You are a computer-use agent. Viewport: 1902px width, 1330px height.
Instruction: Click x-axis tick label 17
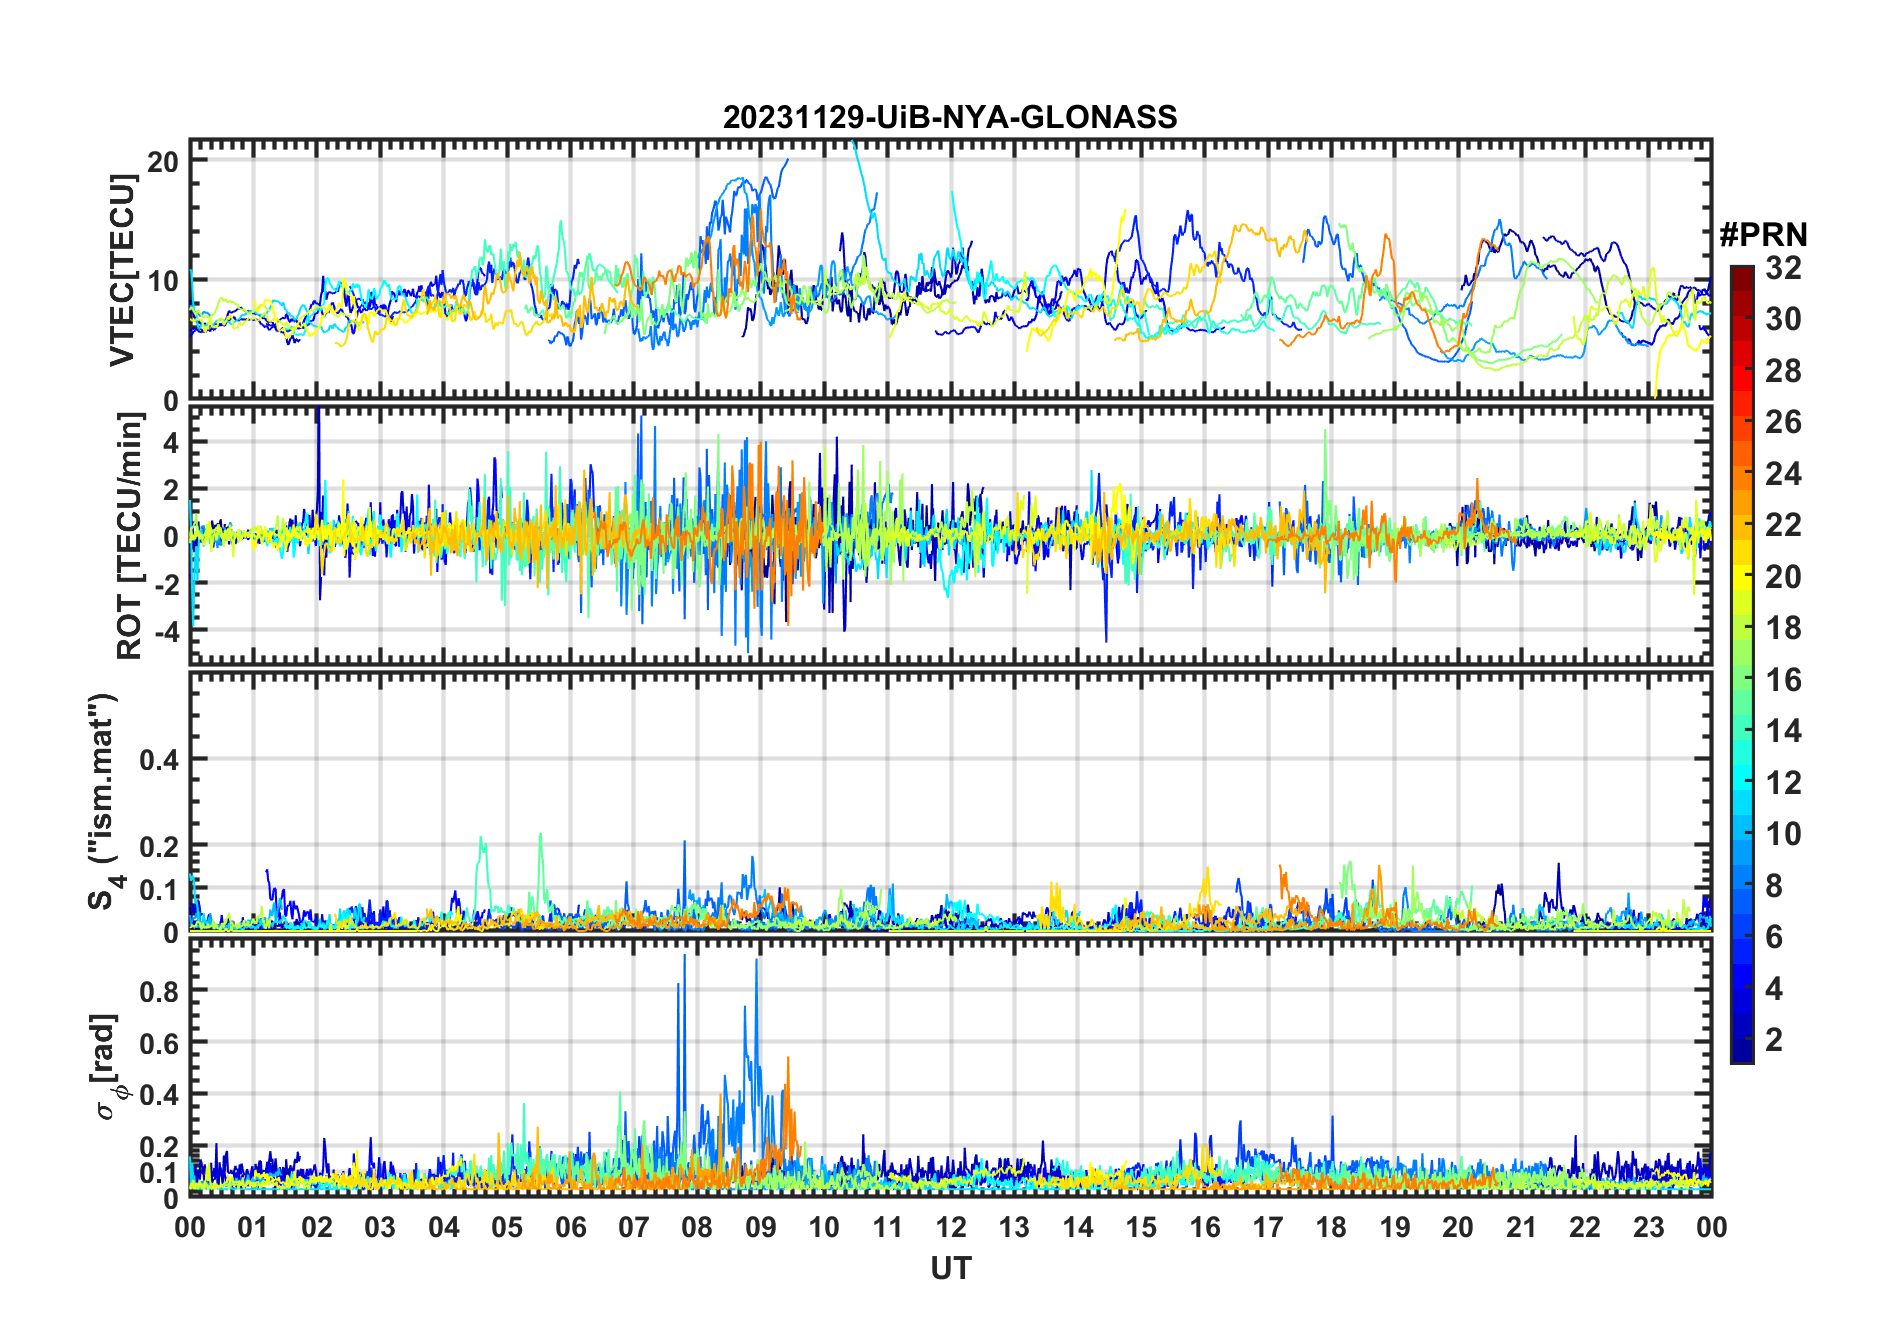click(1268, 1228)
